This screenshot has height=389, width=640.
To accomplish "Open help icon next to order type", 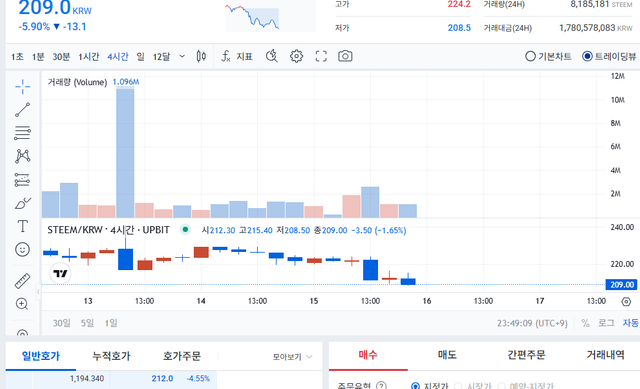I will pyautogui.click(x=381, y=386).
